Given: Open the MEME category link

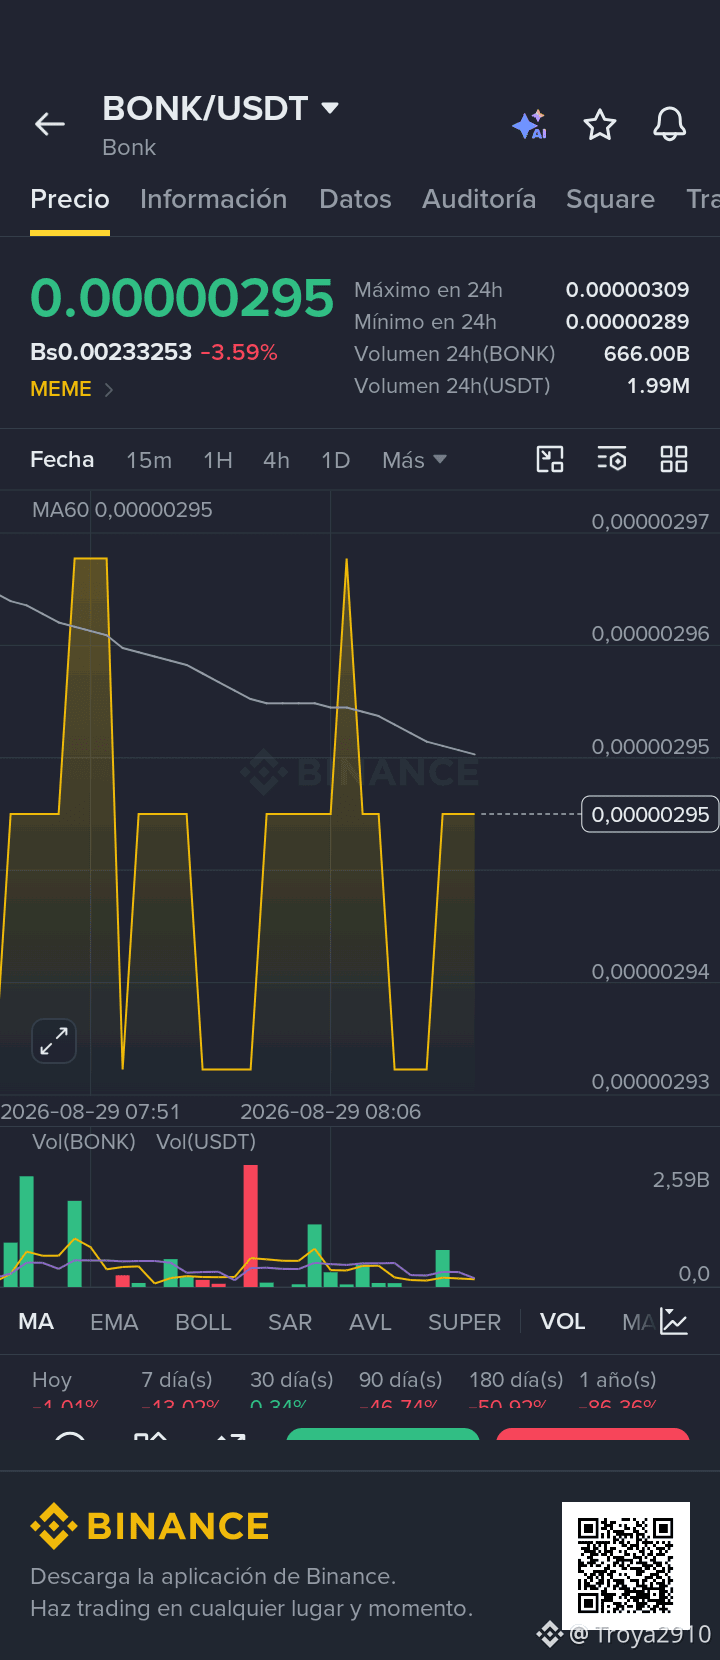Looking at the screenshot, I should pos(72,389).
